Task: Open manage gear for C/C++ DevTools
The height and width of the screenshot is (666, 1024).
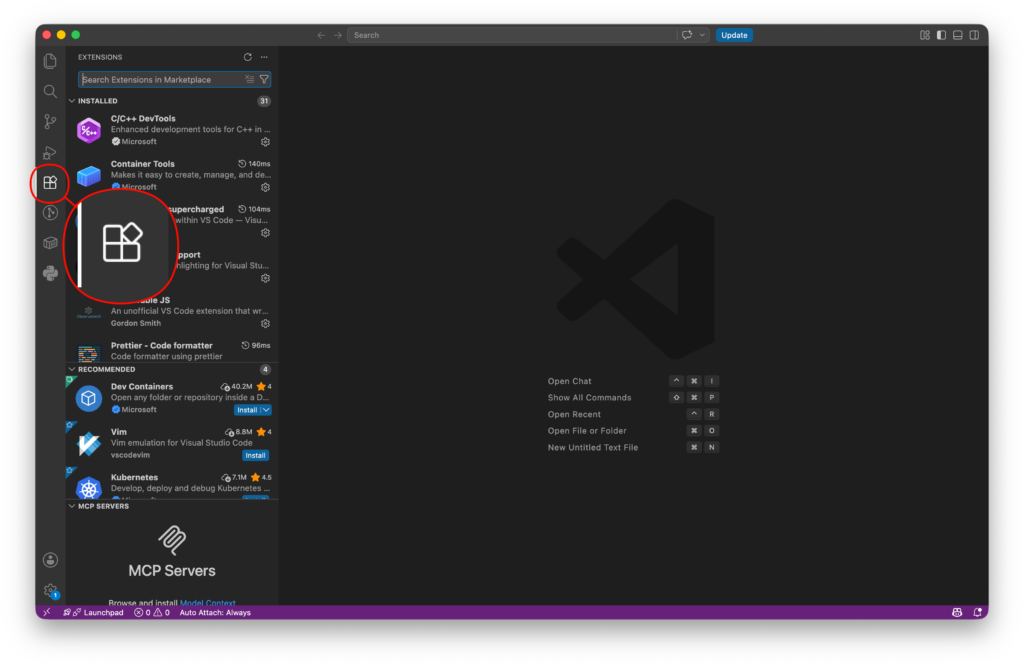Action: click(x=265, y=142)
